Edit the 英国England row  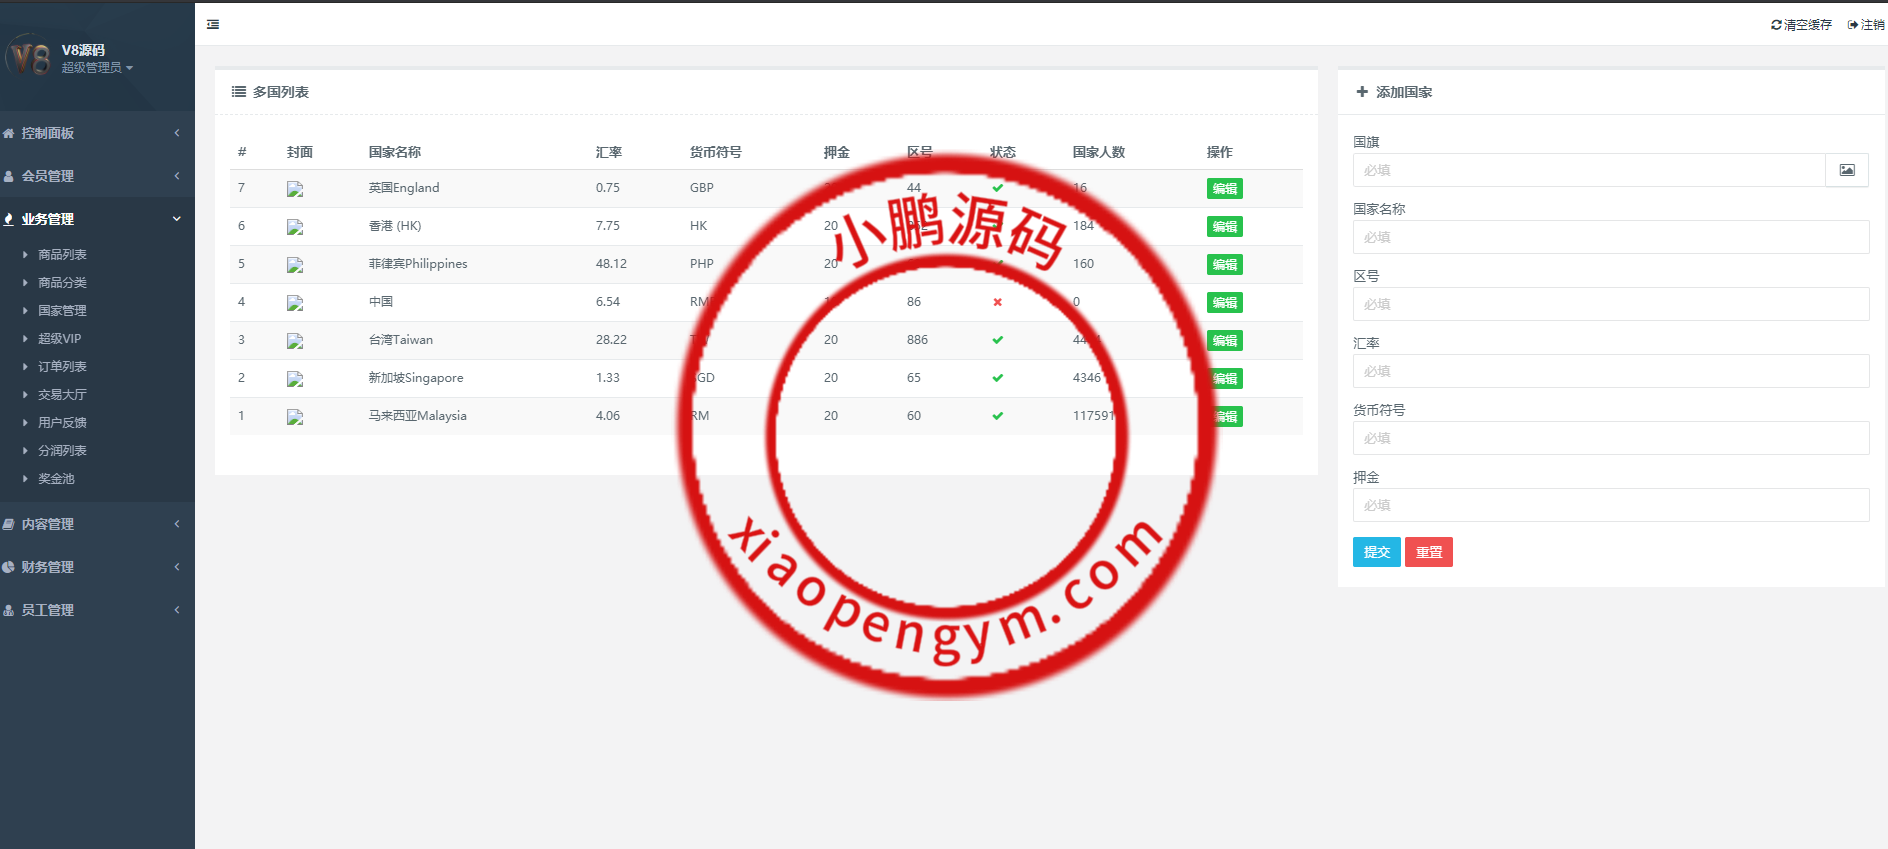(x=1224, y=189)
